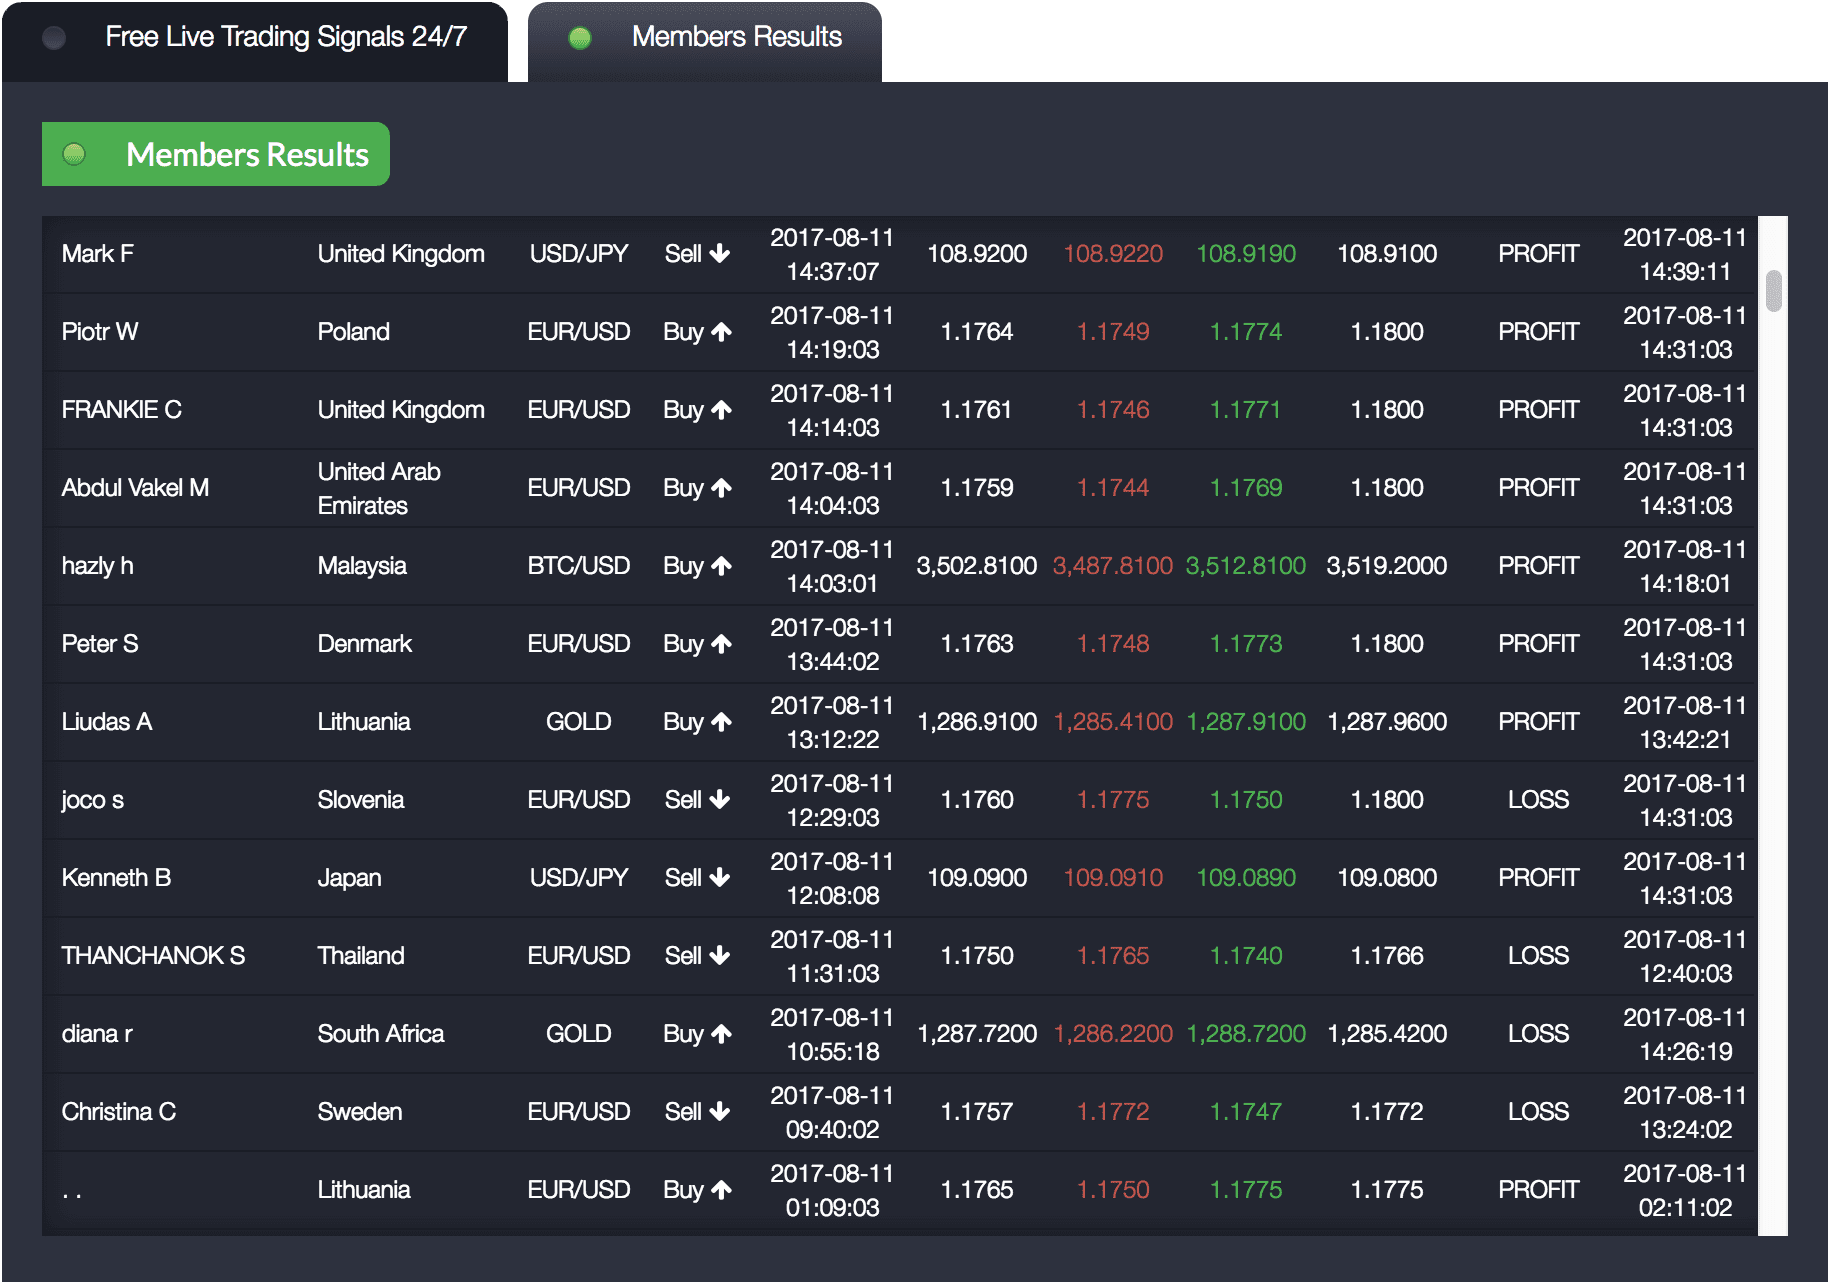Select the name Christina C
This screenshot has width=1830, height=1288.
pos(119,1112)
